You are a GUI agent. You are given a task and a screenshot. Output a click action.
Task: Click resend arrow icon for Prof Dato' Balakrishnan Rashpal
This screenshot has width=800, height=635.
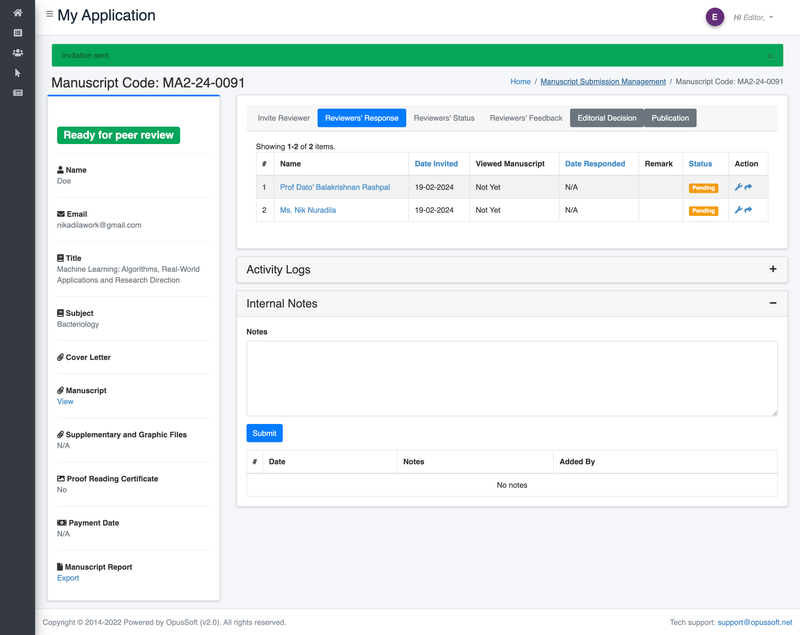tap(748, 187)
